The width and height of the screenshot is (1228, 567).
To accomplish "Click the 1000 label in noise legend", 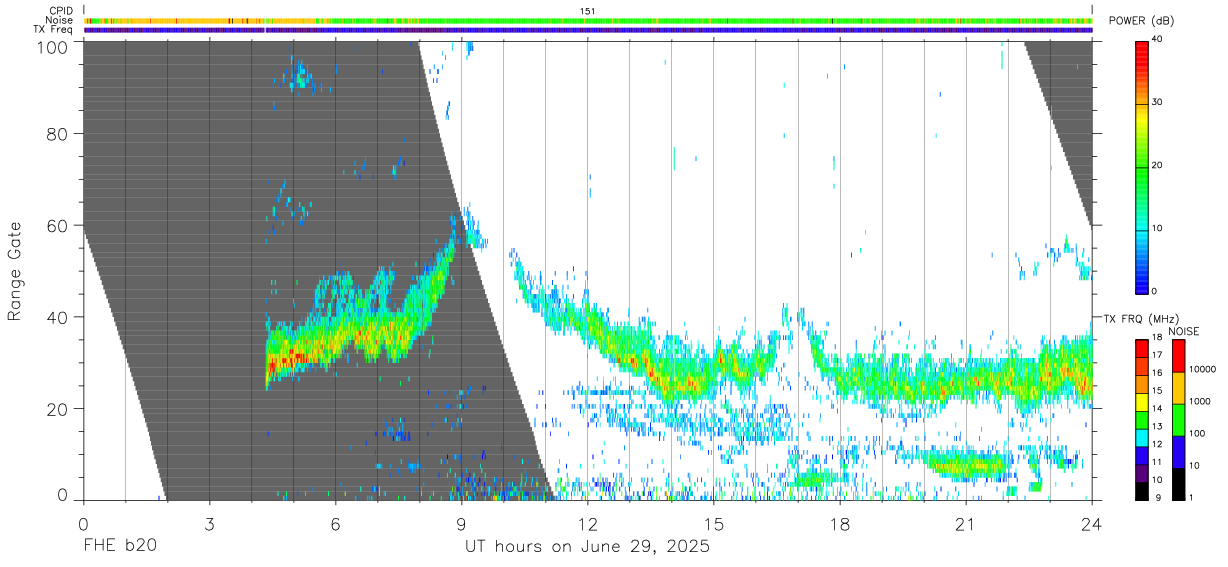I will [x=1200, y=401].
